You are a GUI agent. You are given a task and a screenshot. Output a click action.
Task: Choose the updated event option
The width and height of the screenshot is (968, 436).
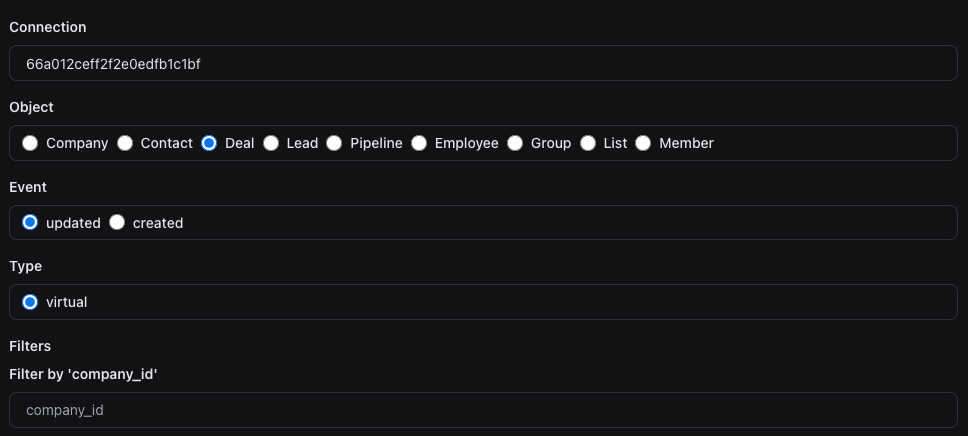point(30,223)
